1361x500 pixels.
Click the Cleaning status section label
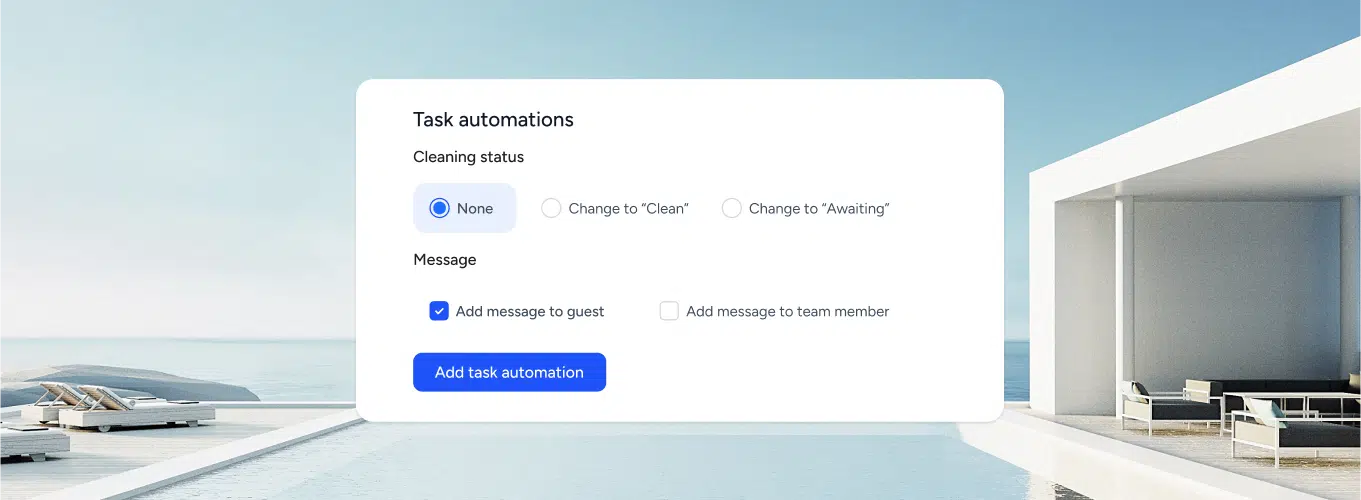(x=468, y=157)
